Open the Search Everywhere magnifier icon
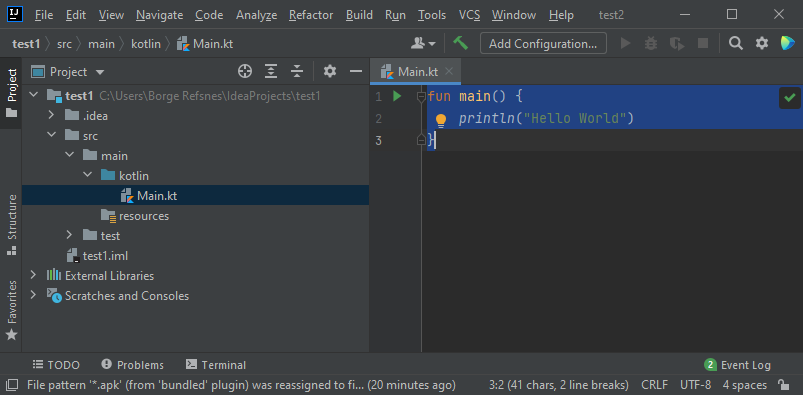Image resolution: width=803 pixels, height=395 pixels. pyautogui.click(x=736, y=44)
